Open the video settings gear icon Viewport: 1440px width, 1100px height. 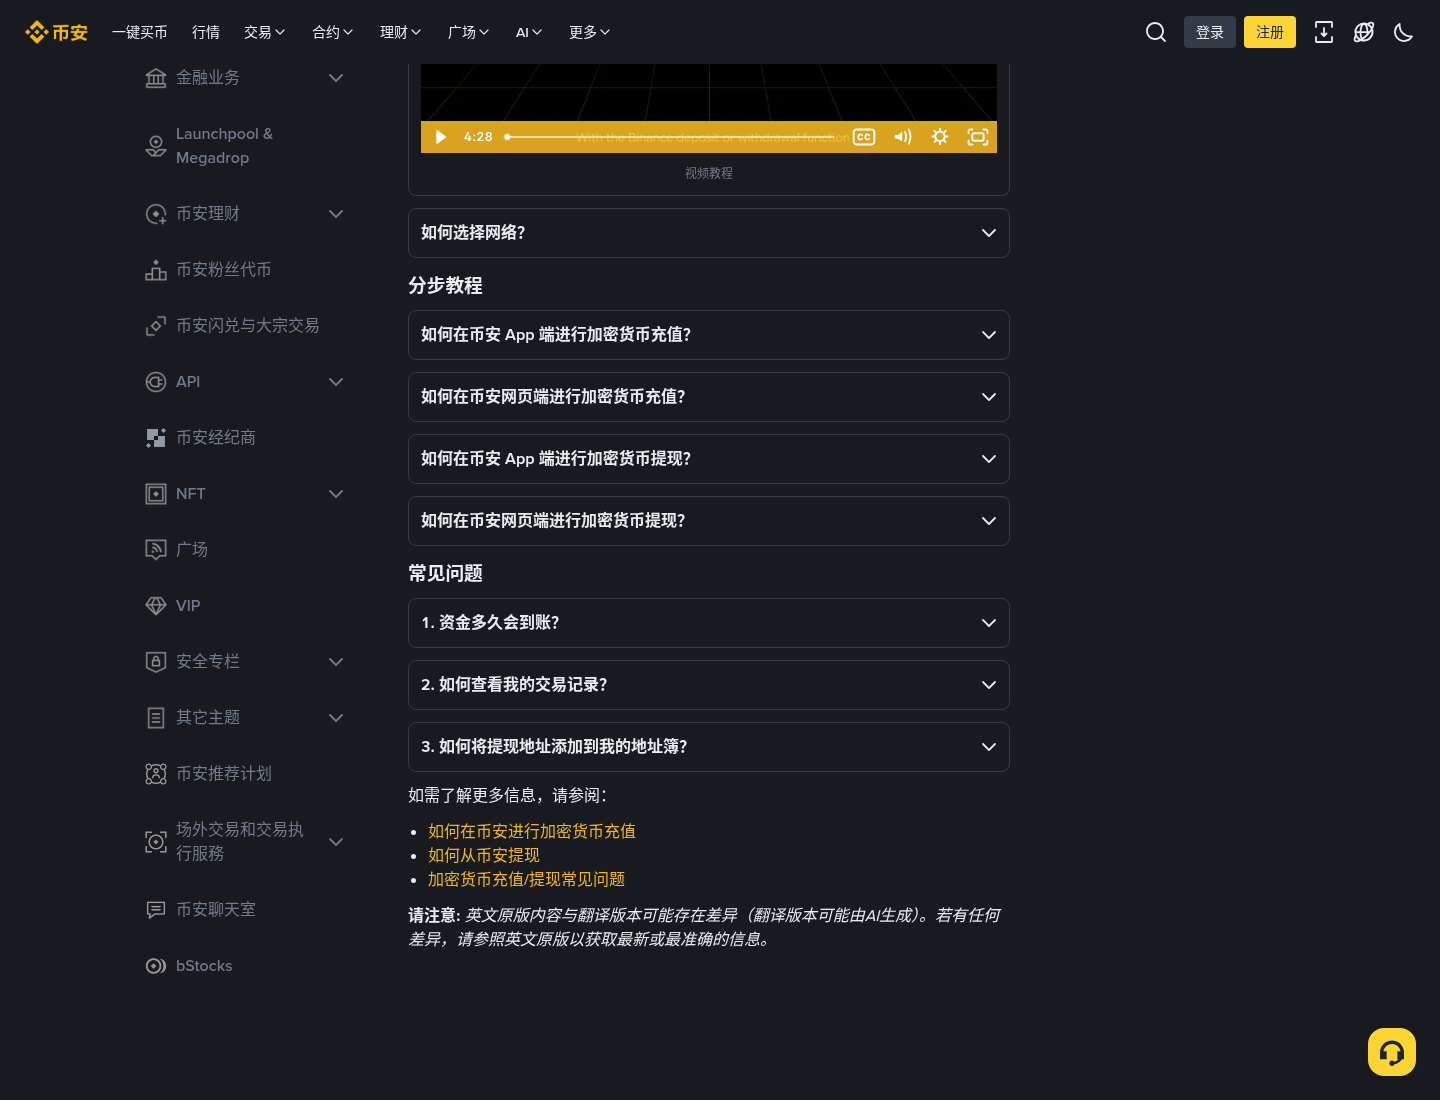point(940,137)
